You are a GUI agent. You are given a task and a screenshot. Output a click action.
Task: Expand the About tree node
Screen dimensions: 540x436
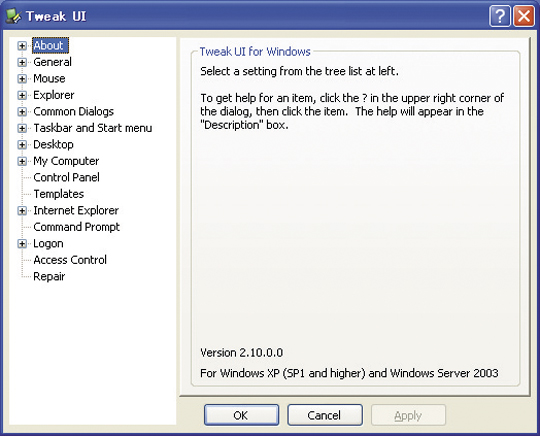click(x=22, y=46)
